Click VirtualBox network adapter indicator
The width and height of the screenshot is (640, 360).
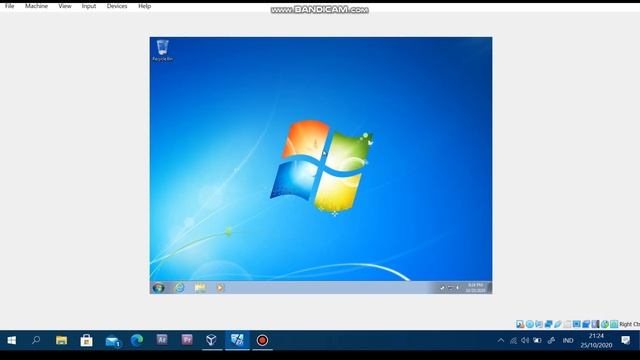point(549,324)
